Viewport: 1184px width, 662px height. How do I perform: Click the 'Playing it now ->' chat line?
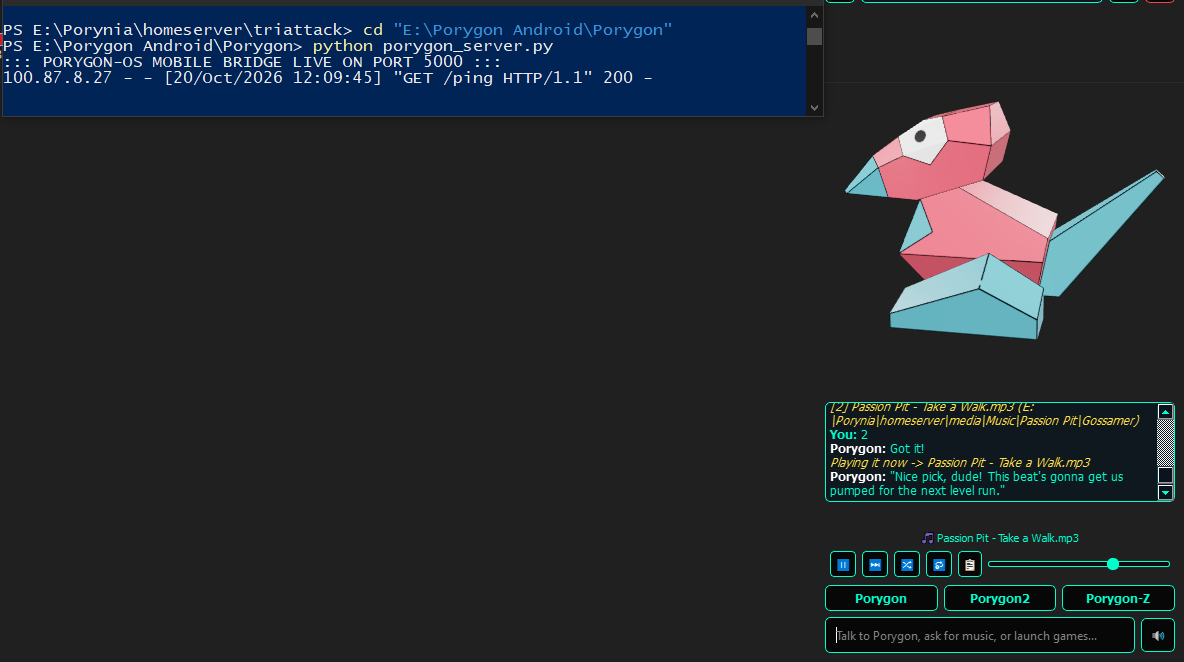coord(960,463)
